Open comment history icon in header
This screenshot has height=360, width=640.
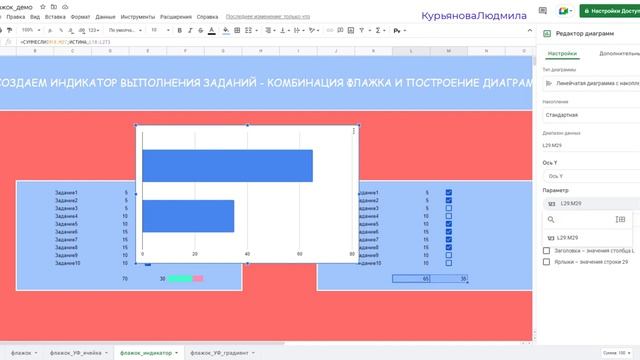point(542,11)
